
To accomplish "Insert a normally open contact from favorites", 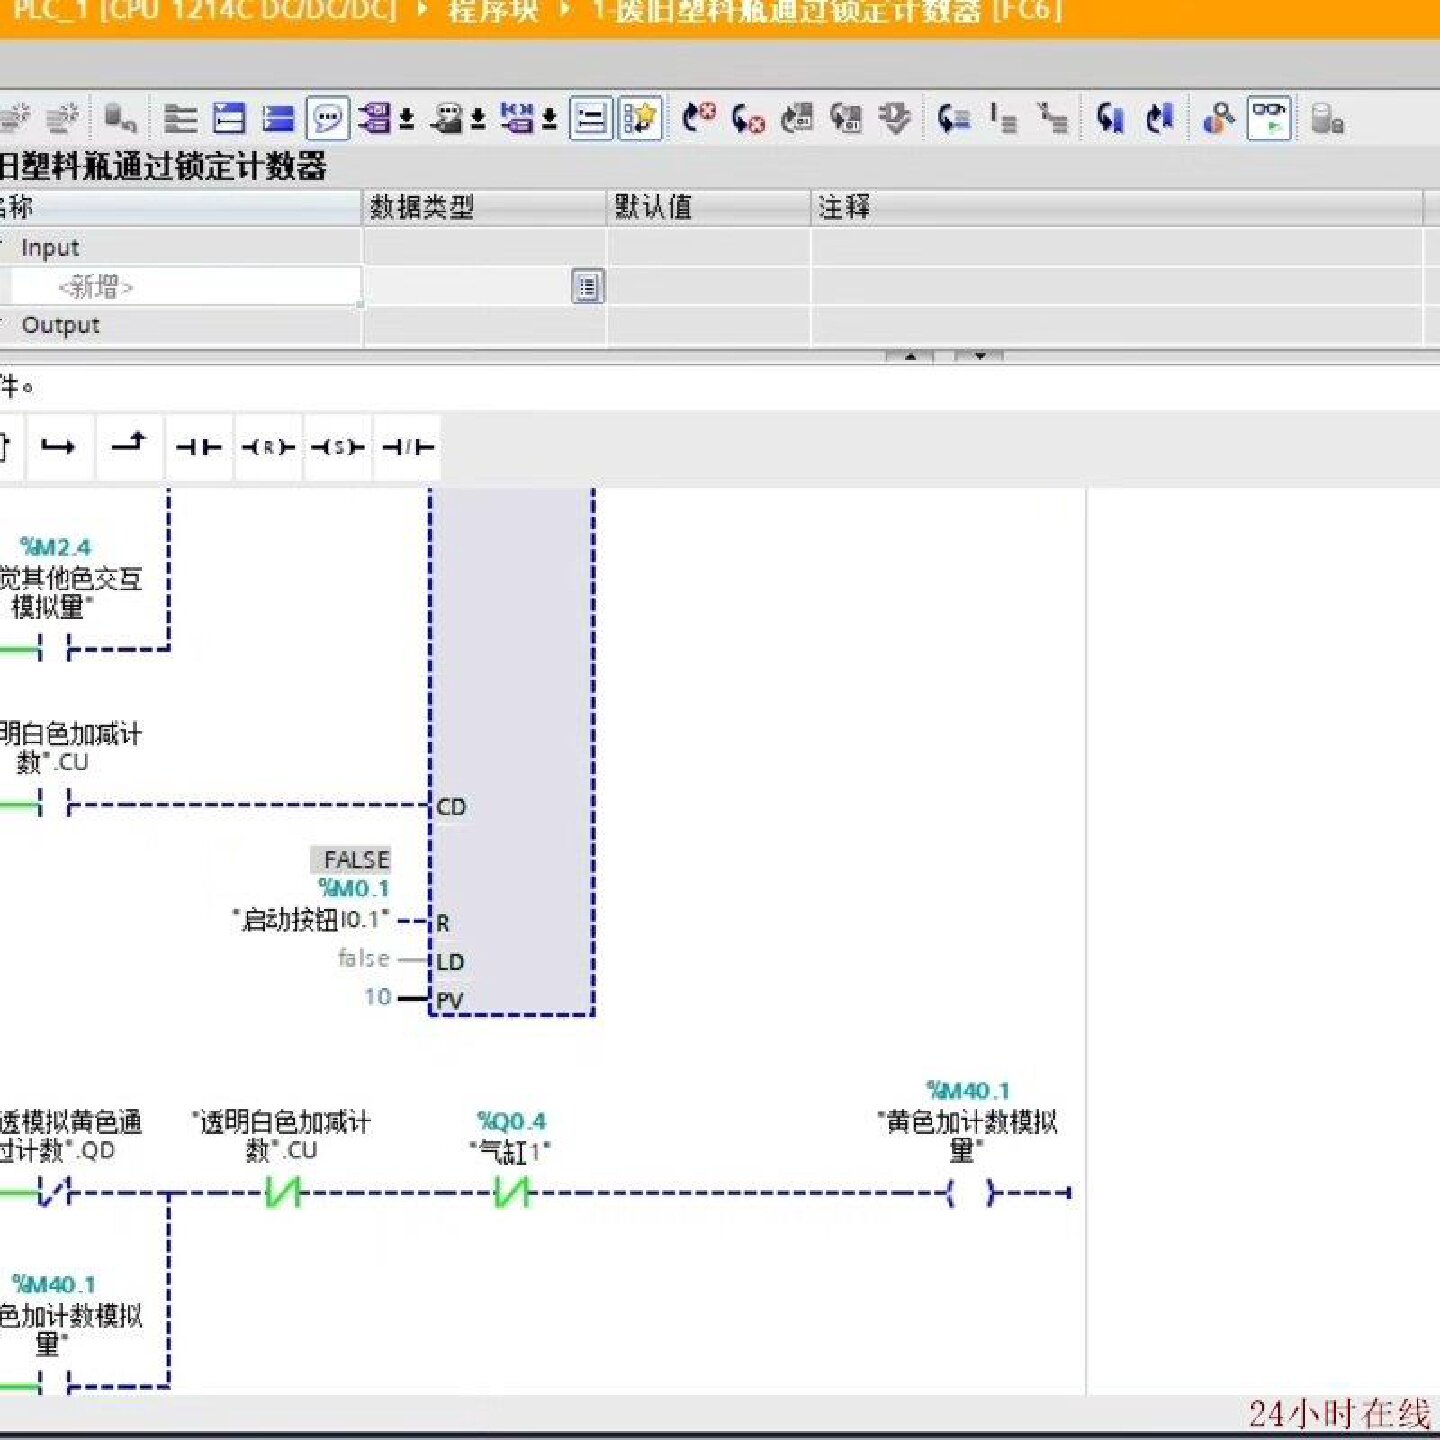I will click(198, 446).
